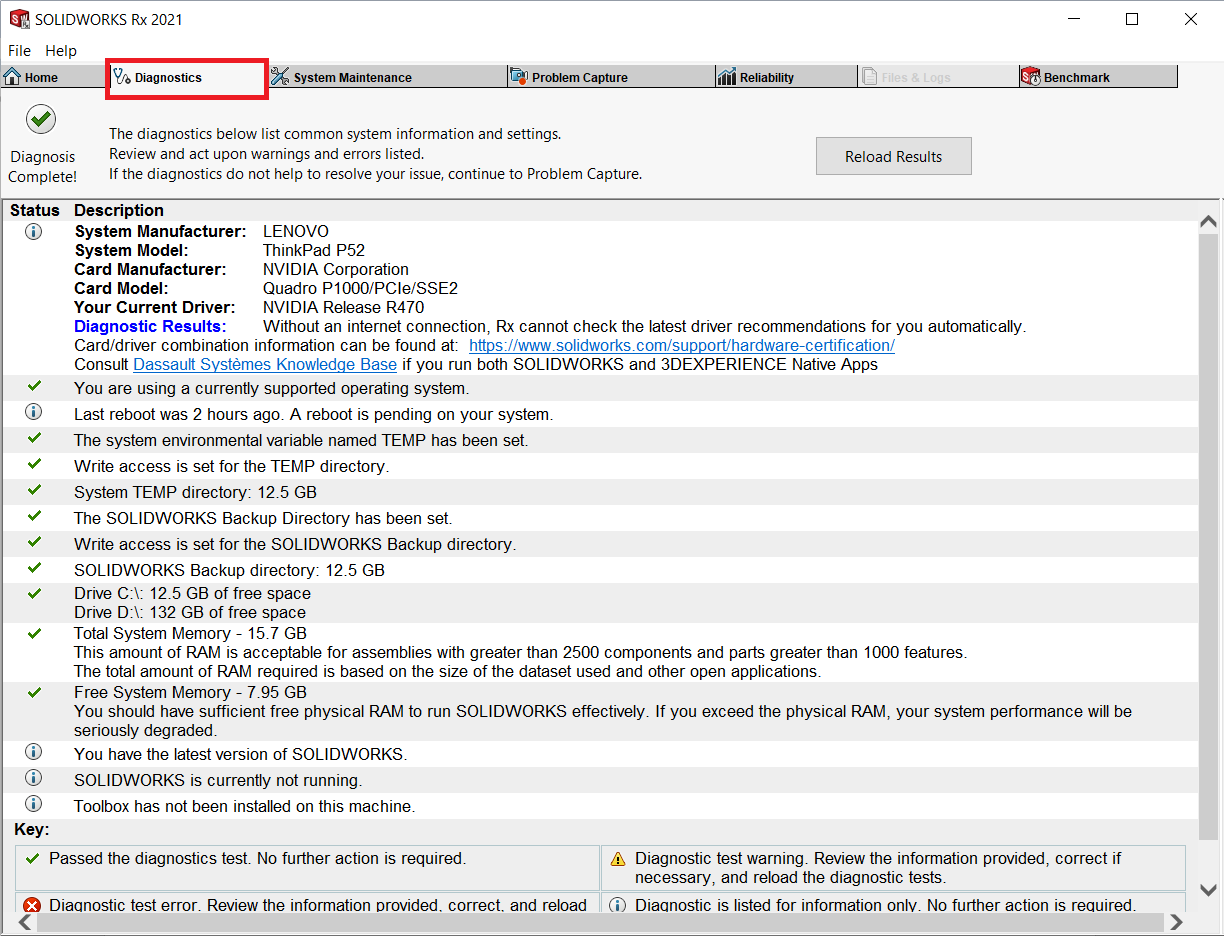Switch to the Home tab
Screen dimensions: 1224x936
click(53, 77)
